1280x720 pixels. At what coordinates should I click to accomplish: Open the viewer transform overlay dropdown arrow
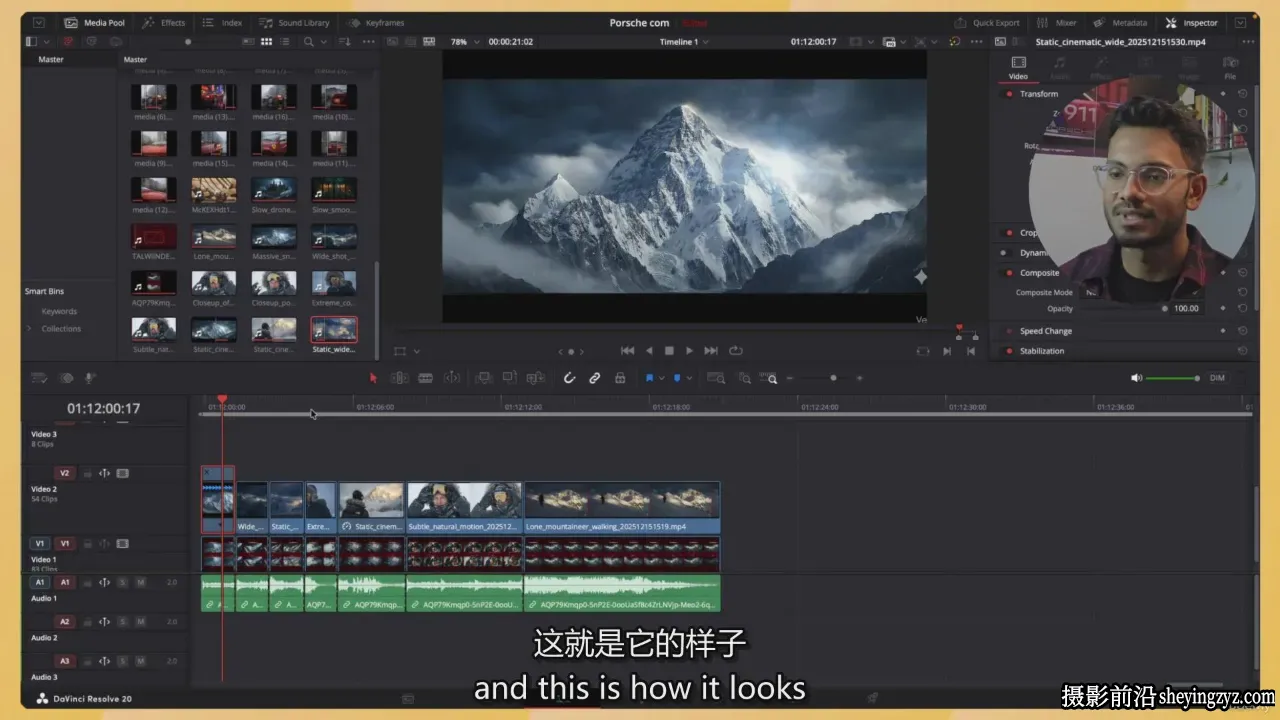coord(416,352)
